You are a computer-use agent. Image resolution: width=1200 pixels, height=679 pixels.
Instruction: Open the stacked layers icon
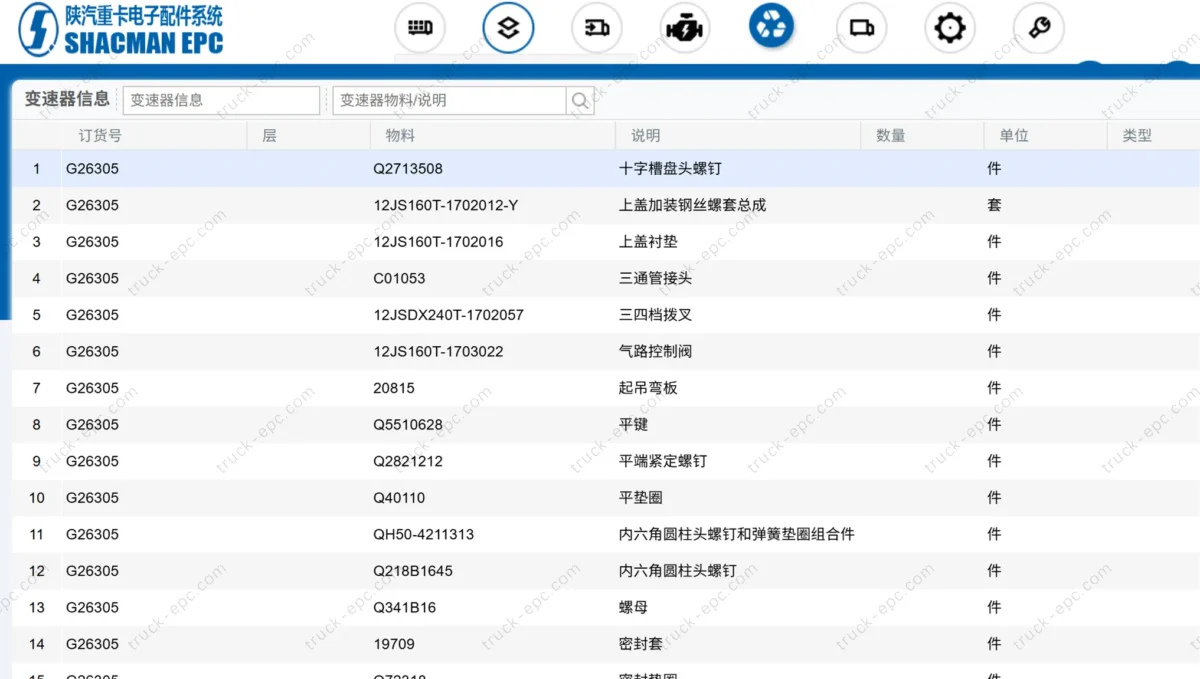[x=508, y=28]
